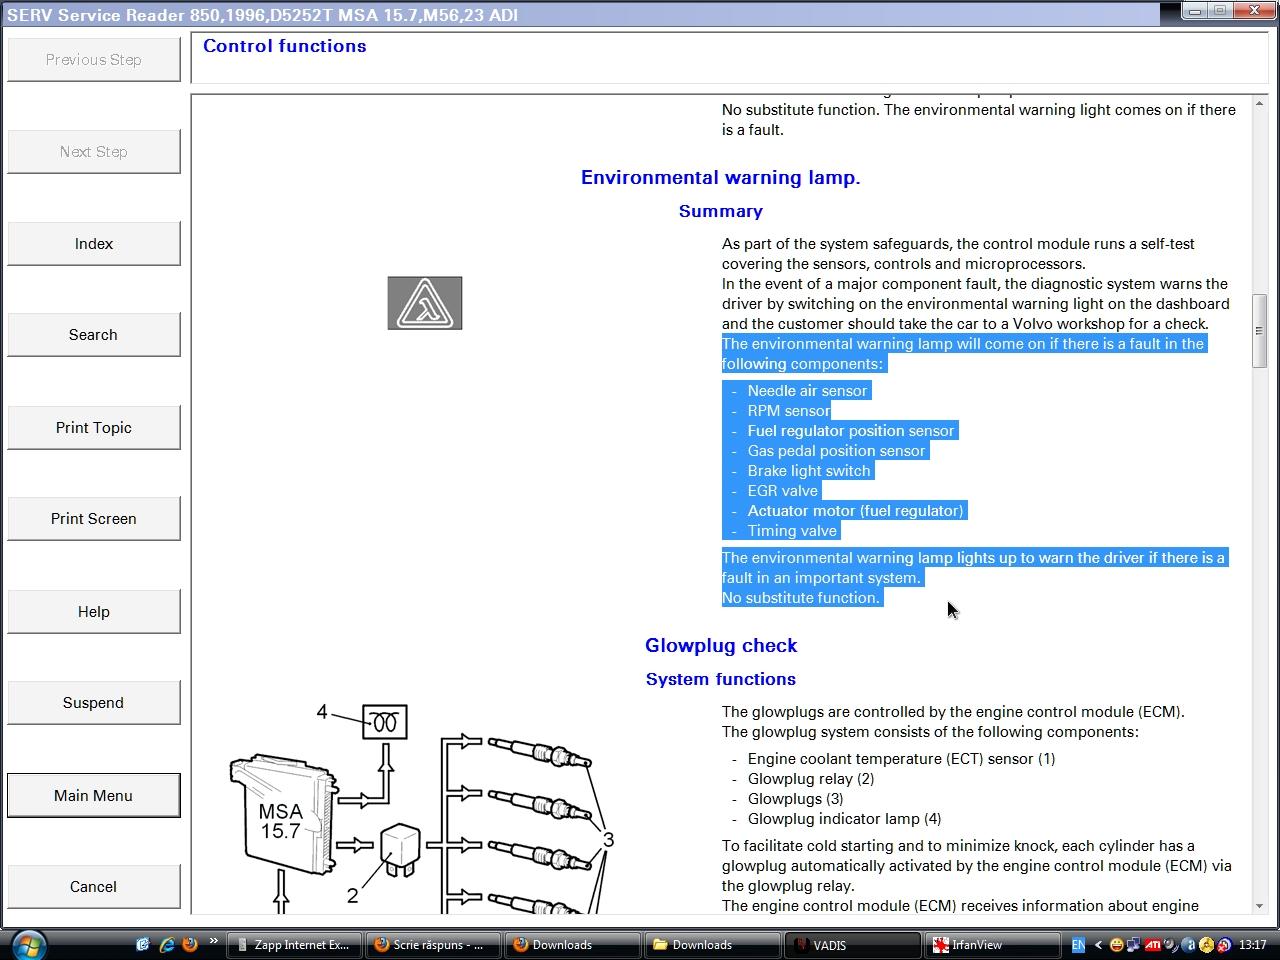
Task: Click the 'EGR valve' list item
Action: pyautogui.click(x=782, y=491)
